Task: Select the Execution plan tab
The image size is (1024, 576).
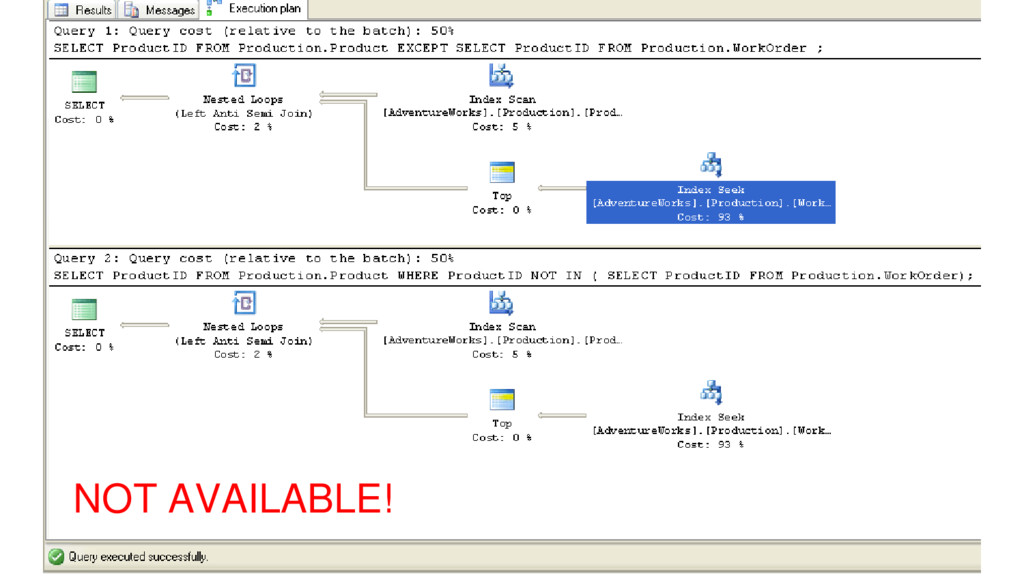Action: pos(255,9)
